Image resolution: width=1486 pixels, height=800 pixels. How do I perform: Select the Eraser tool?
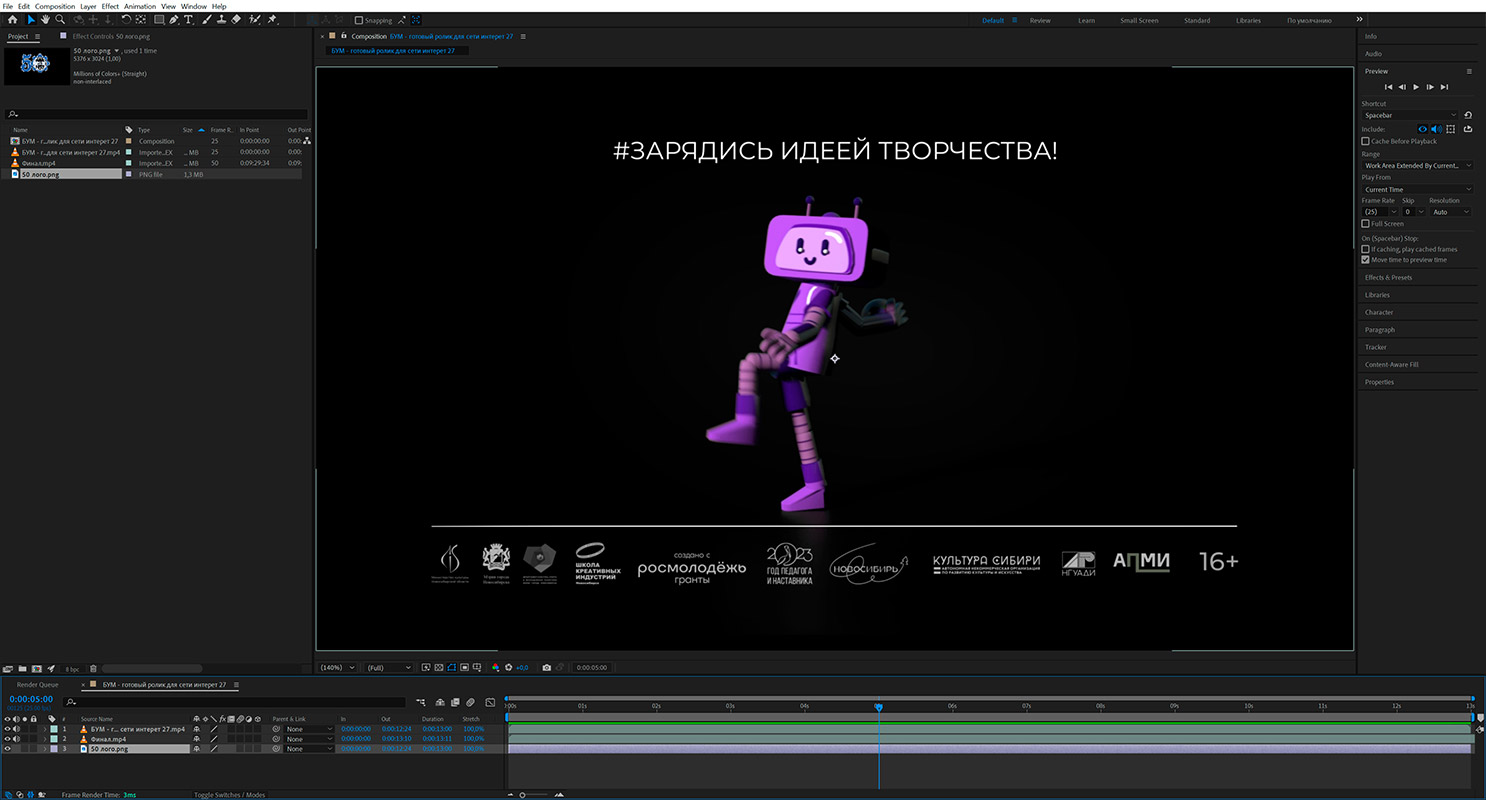click(x=236, y=19)
